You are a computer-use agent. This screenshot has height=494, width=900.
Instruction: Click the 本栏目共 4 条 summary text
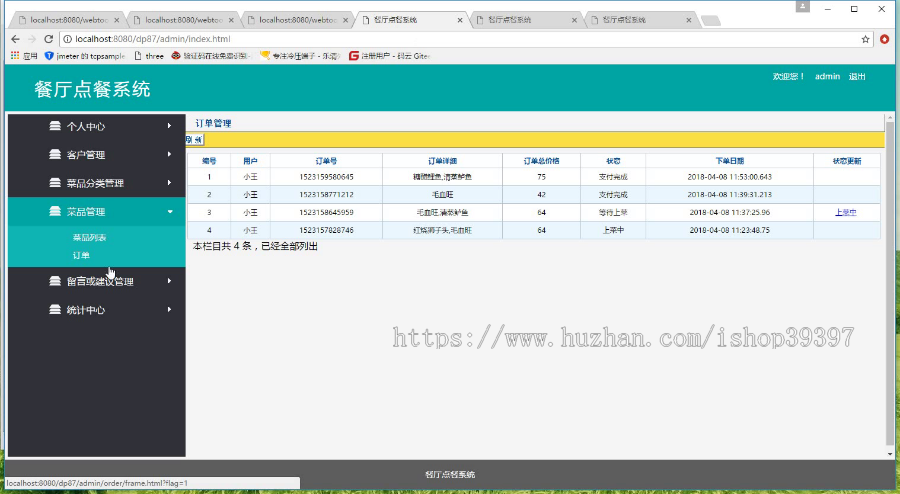pyautogui.click(x=255, y=246)
